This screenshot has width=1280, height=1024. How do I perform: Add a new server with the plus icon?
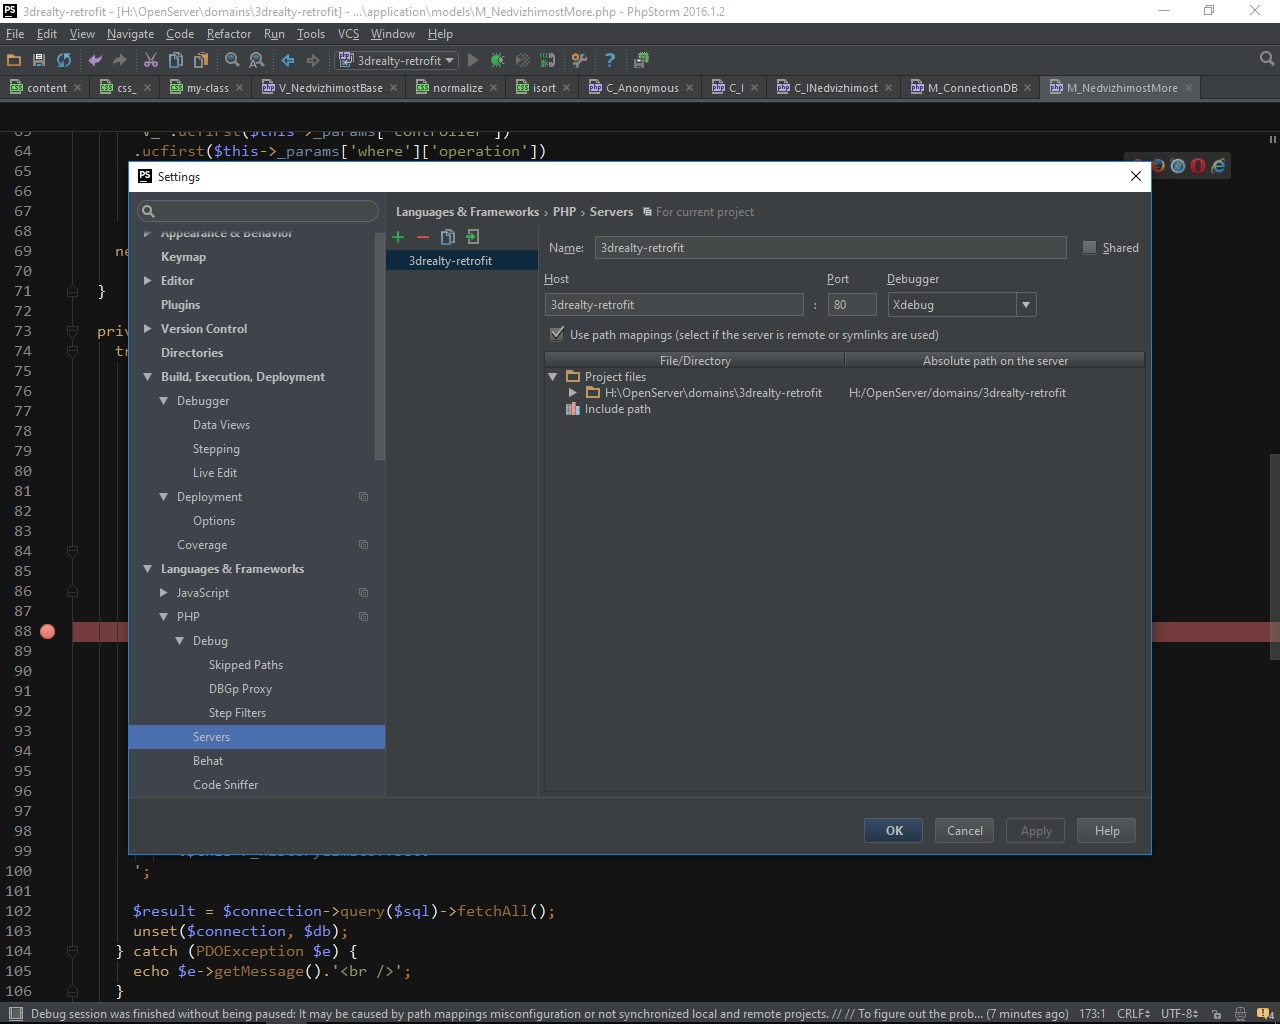point(398,237)
